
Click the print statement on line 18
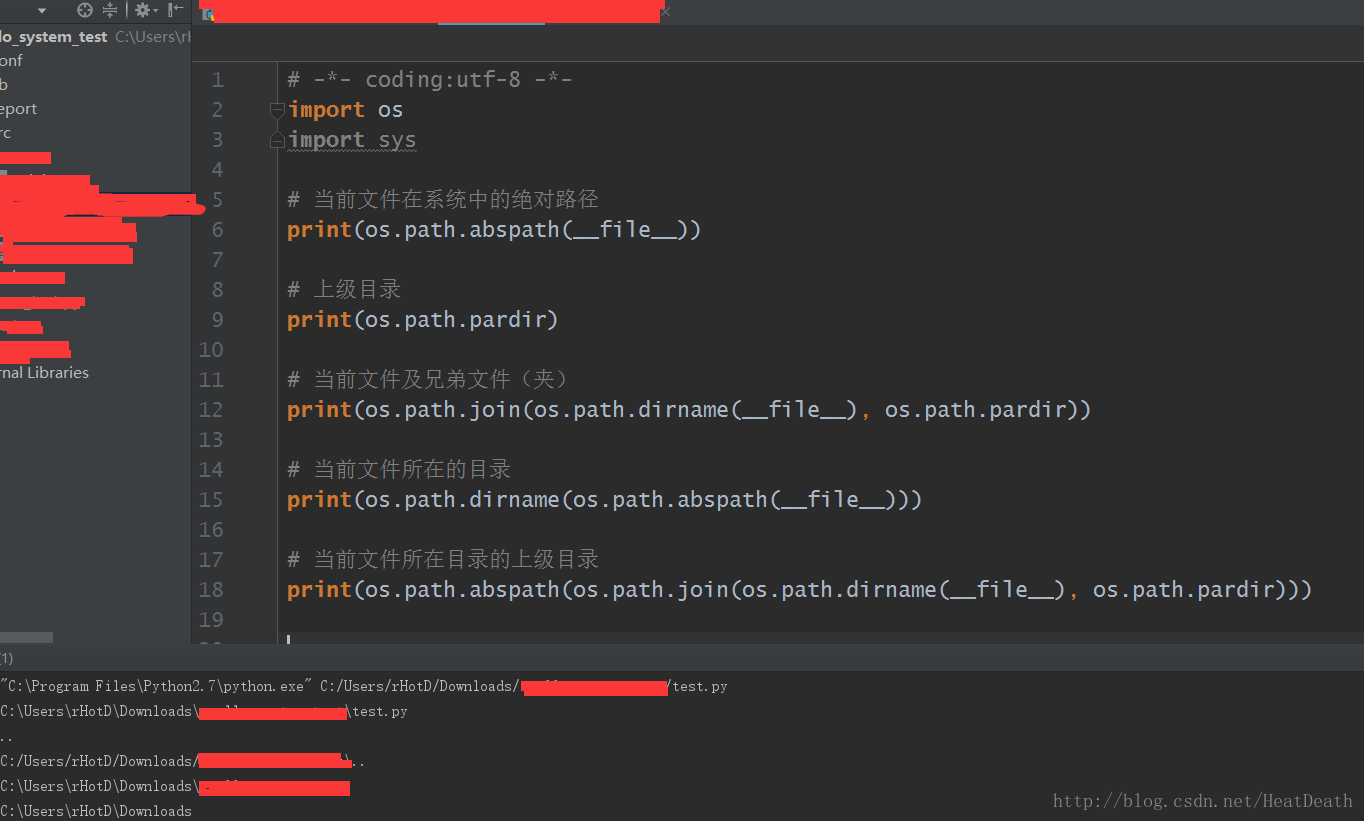tap(799, 590)
